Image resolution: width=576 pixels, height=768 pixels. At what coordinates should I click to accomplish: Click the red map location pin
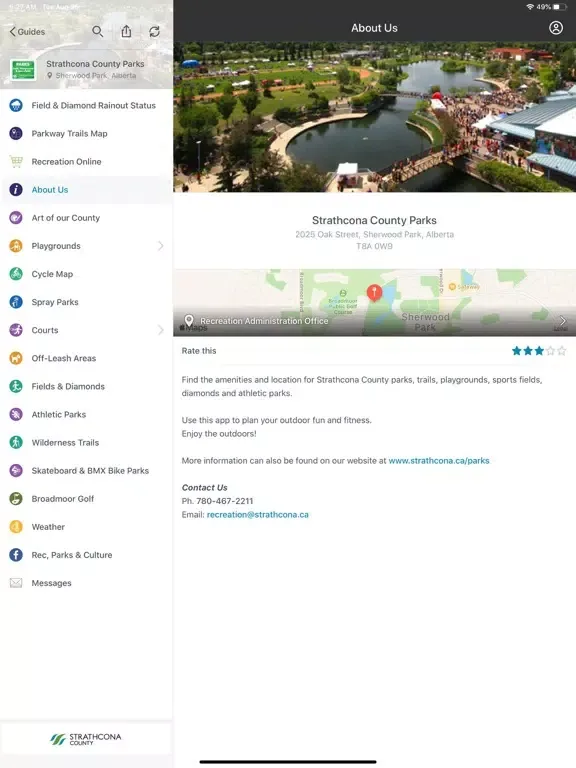click(375, 292)
